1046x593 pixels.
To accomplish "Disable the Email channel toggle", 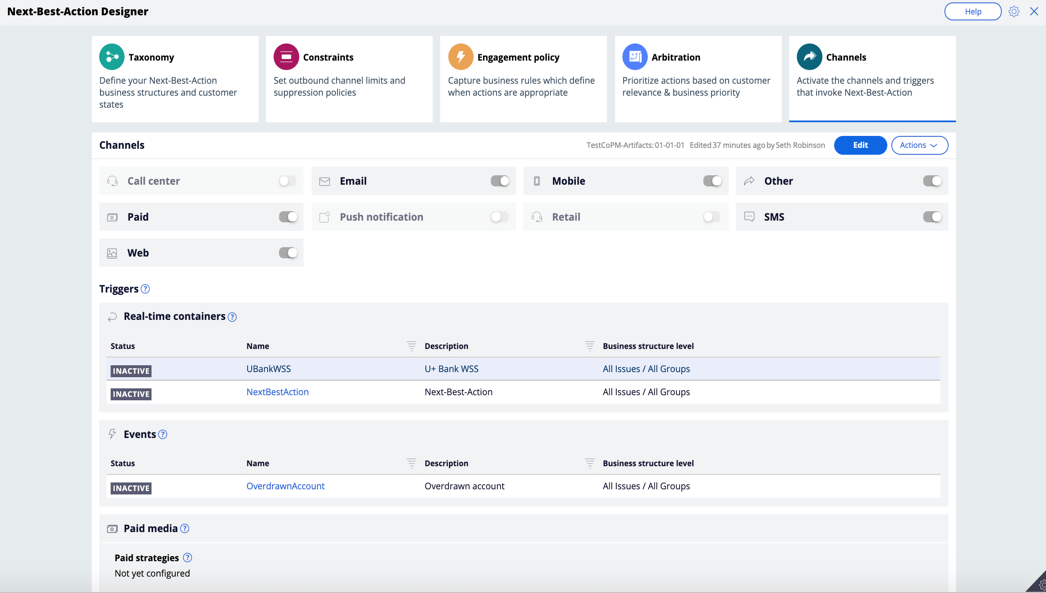I will 500,181.
